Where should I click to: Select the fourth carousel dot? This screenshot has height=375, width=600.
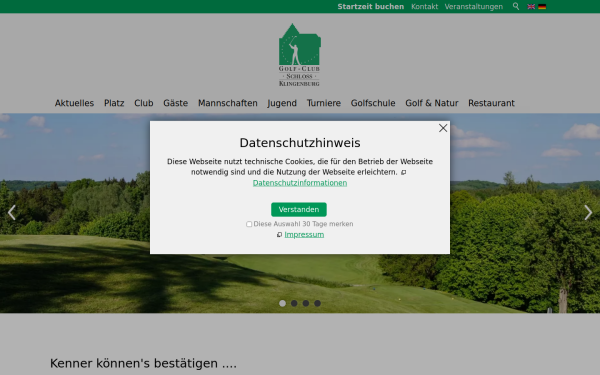318,303
